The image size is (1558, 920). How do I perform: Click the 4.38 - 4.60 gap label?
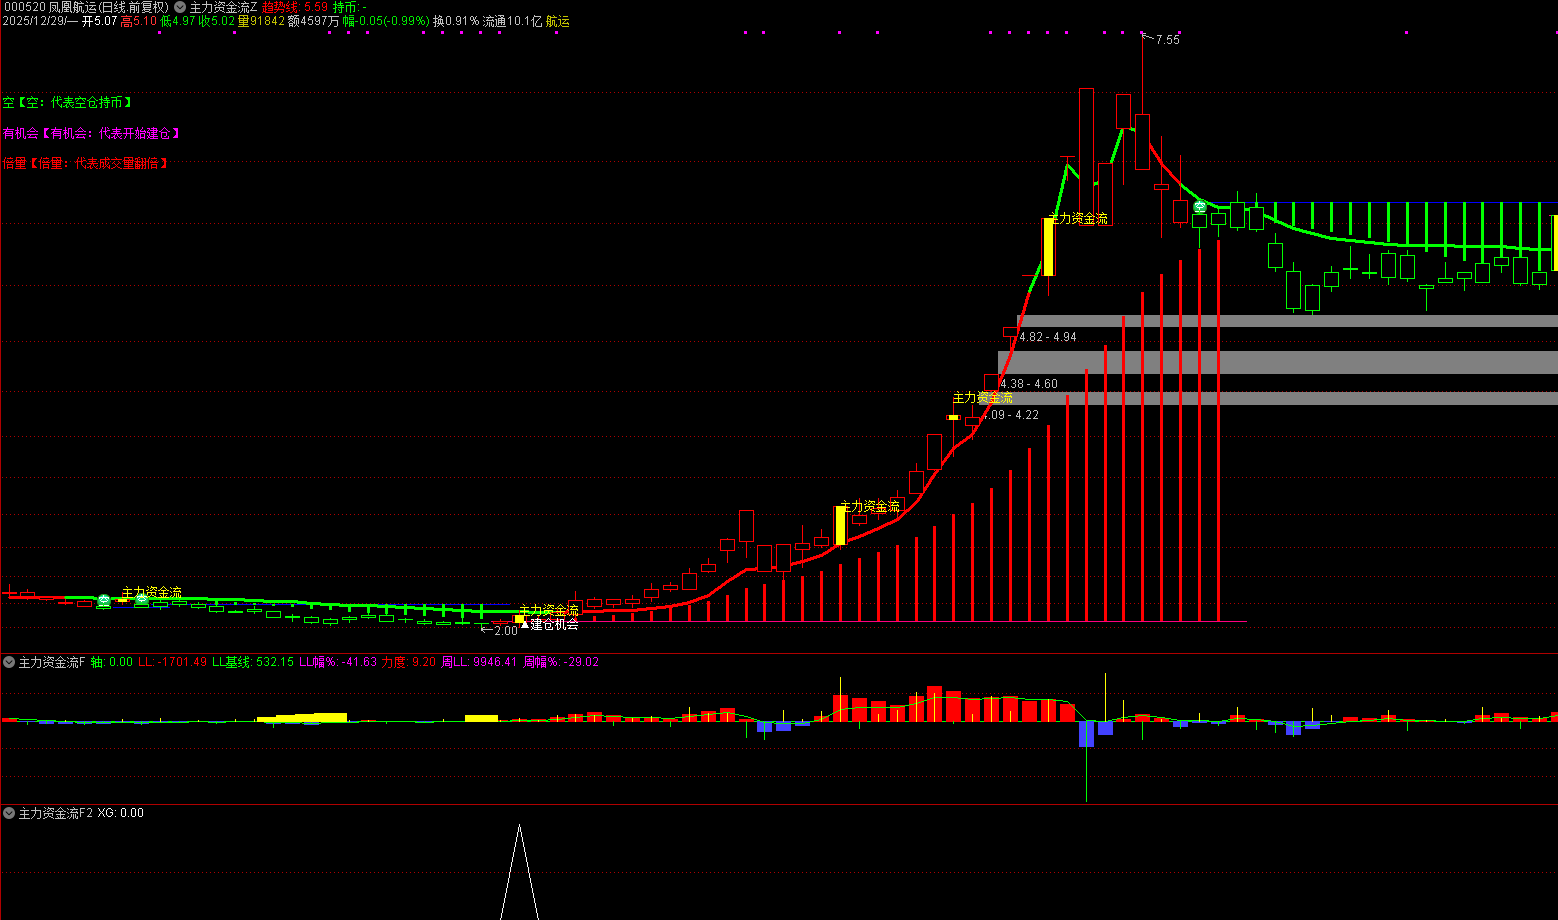(1029, 384)
